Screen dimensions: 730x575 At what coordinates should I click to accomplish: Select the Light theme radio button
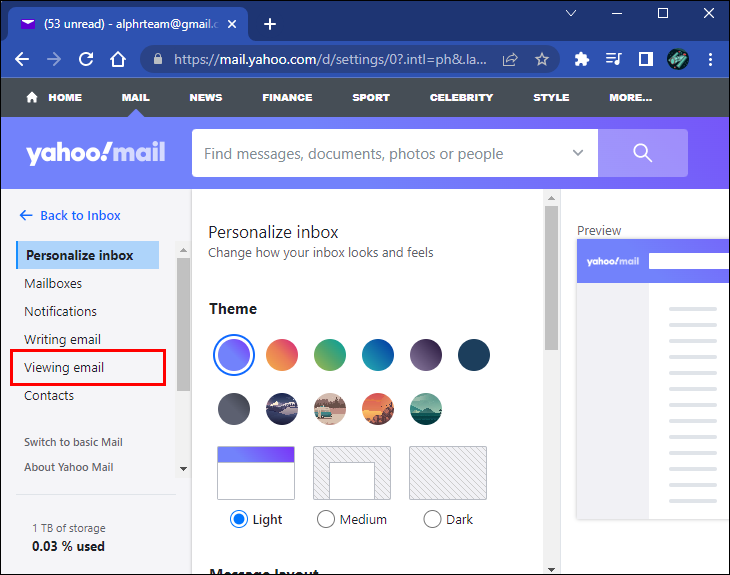(239, 519)
